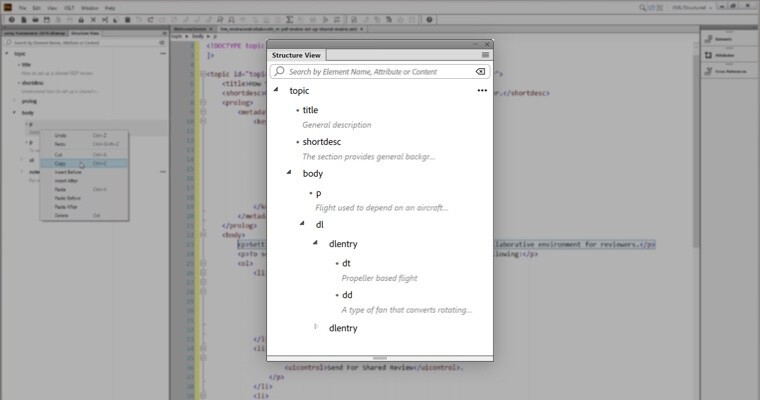Select the title element in the tree
The height and width of the screenshot is (400, 760).
310,110
